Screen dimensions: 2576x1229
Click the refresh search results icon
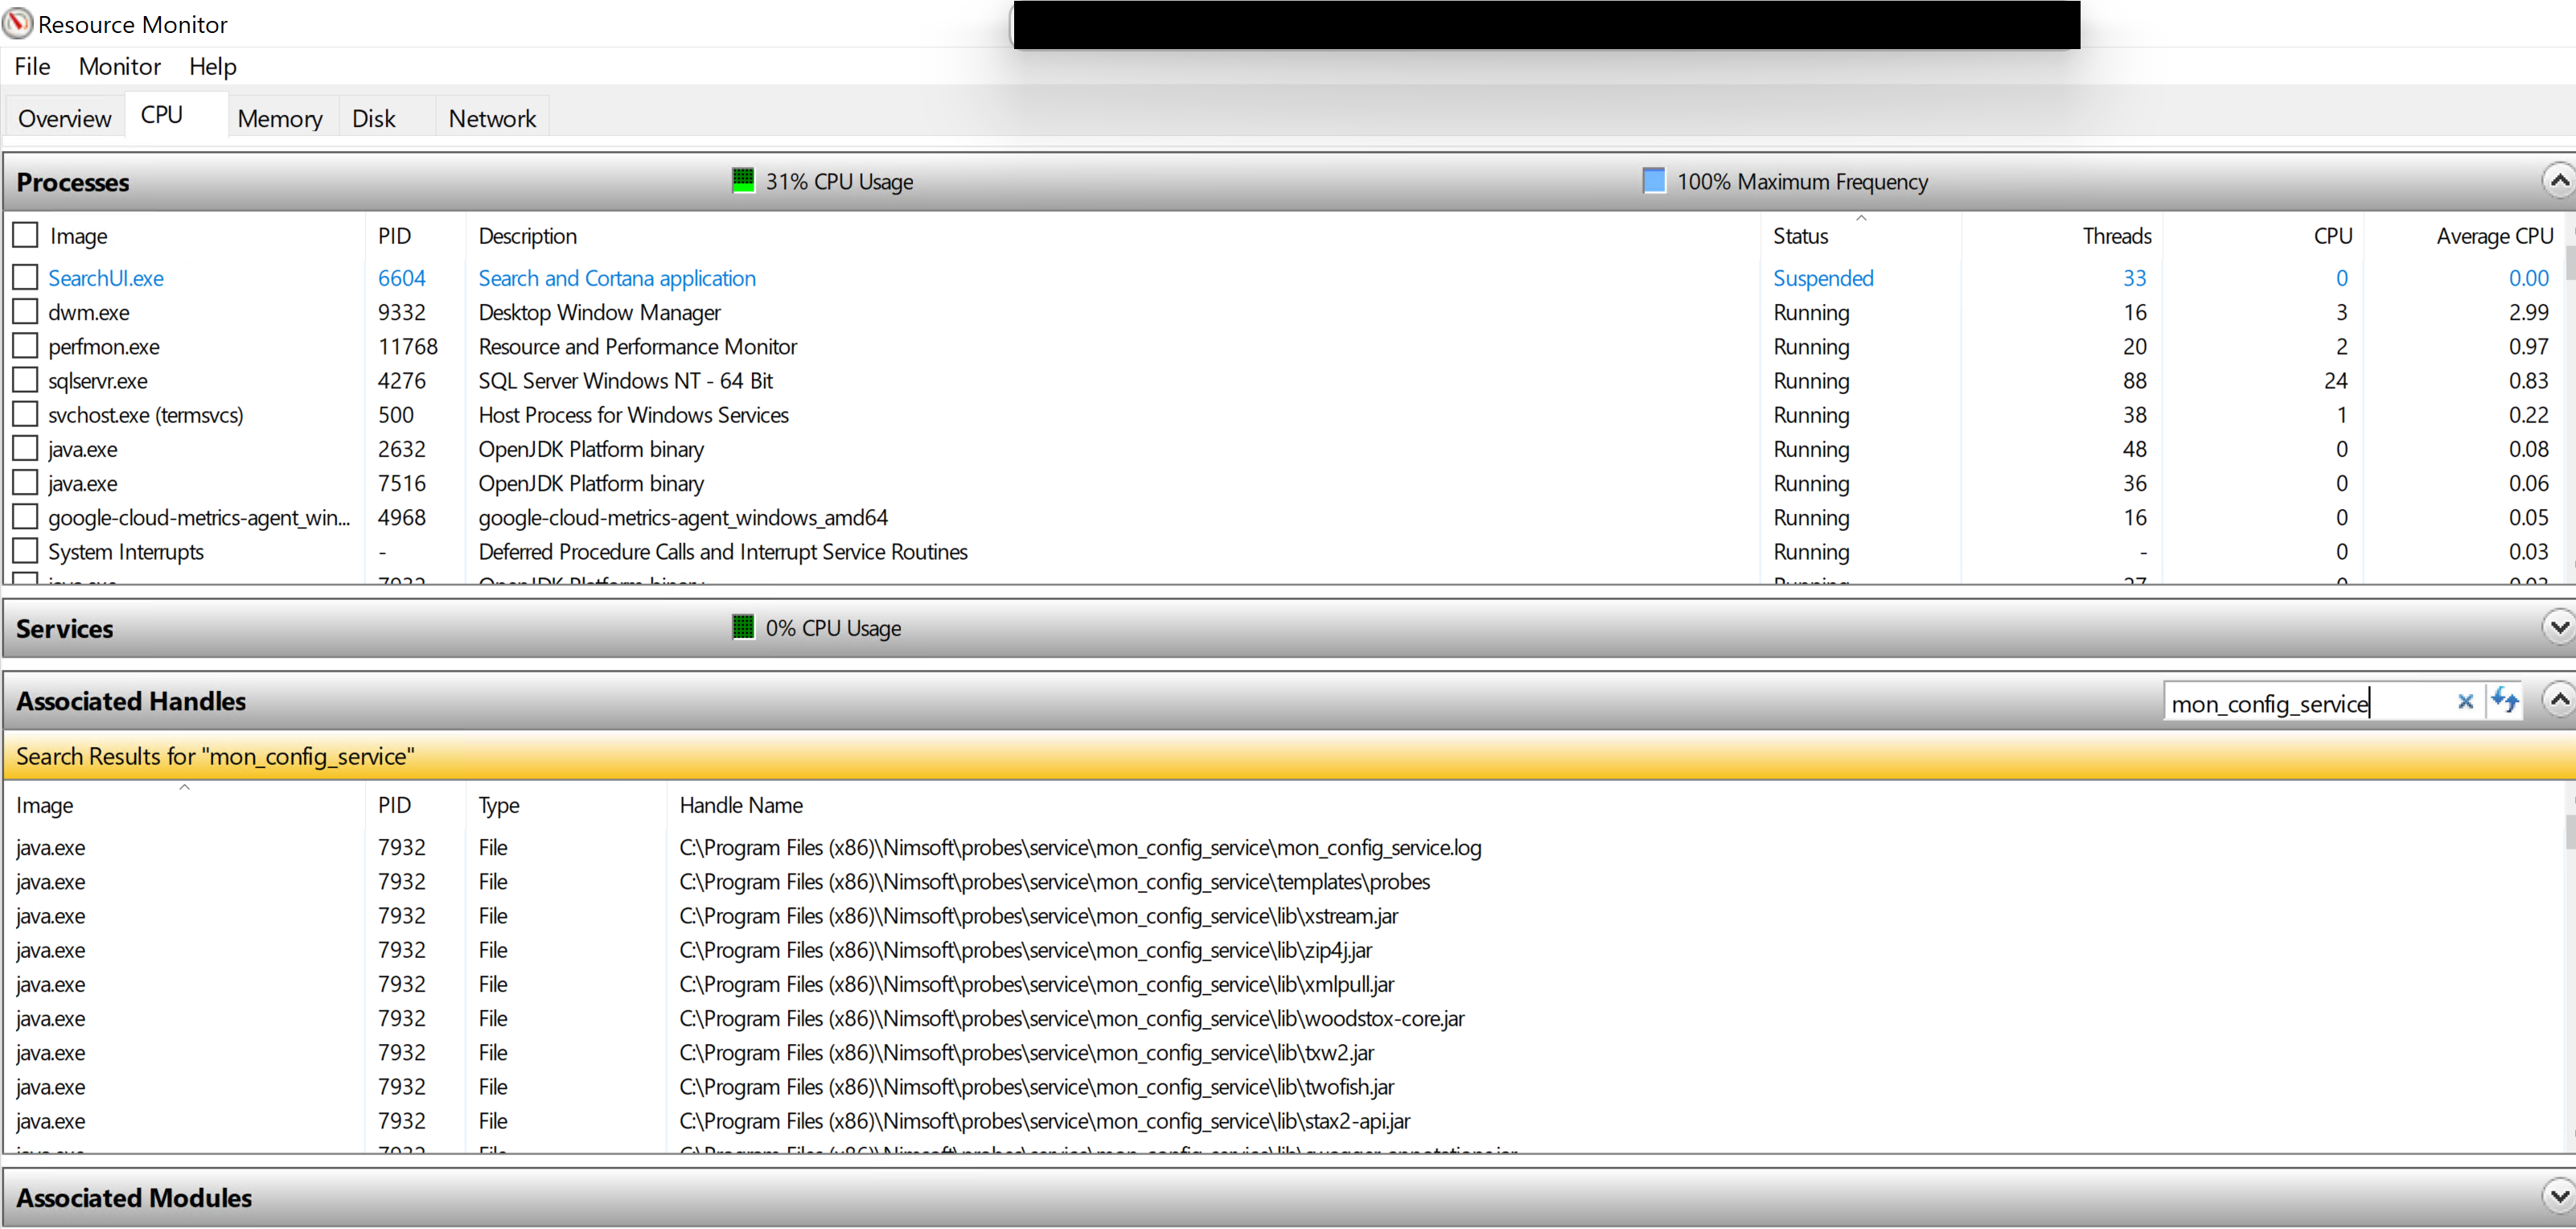pyautogui.click(x=2504, y=700)
